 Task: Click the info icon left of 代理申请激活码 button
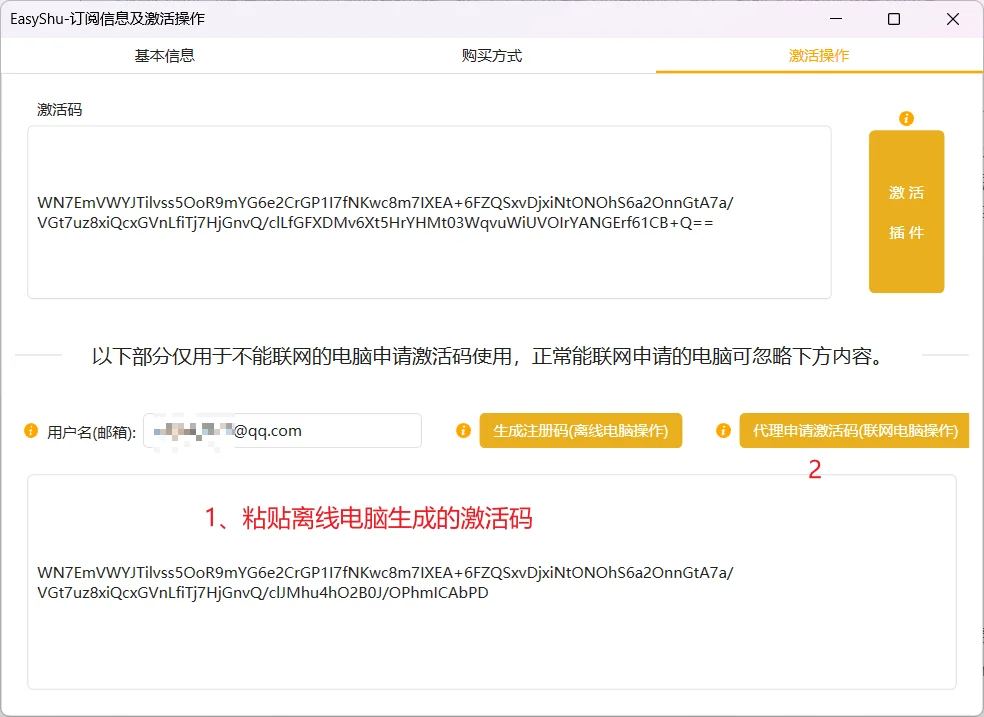tap(723, 431)
